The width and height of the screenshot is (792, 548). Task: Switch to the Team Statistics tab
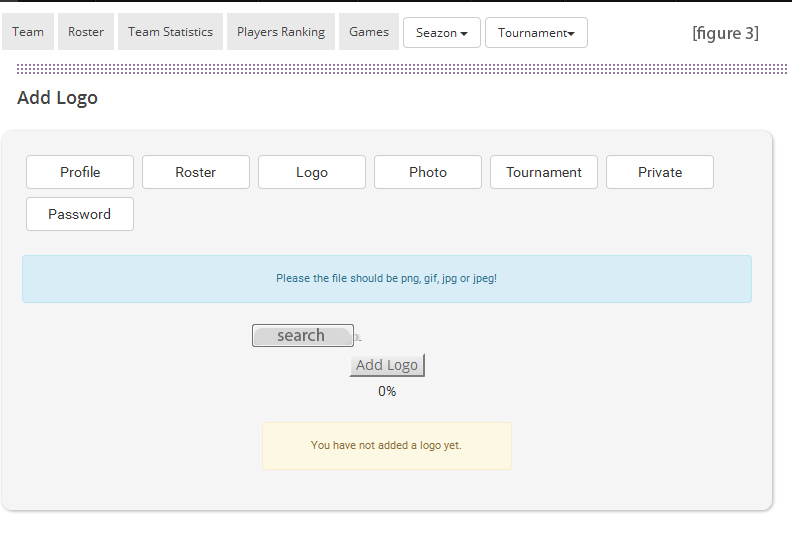[170, 32]
